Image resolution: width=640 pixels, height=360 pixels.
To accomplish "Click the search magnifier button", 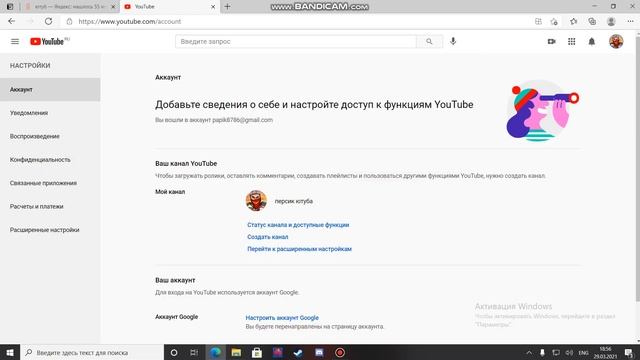I will [x=429, y=41].
